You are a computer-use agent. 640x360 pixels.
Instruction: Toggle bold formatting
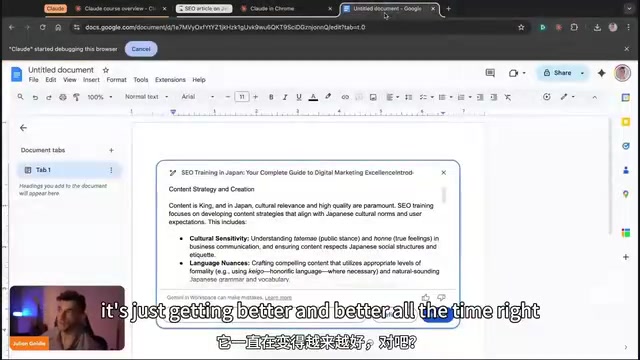point(271,97)
